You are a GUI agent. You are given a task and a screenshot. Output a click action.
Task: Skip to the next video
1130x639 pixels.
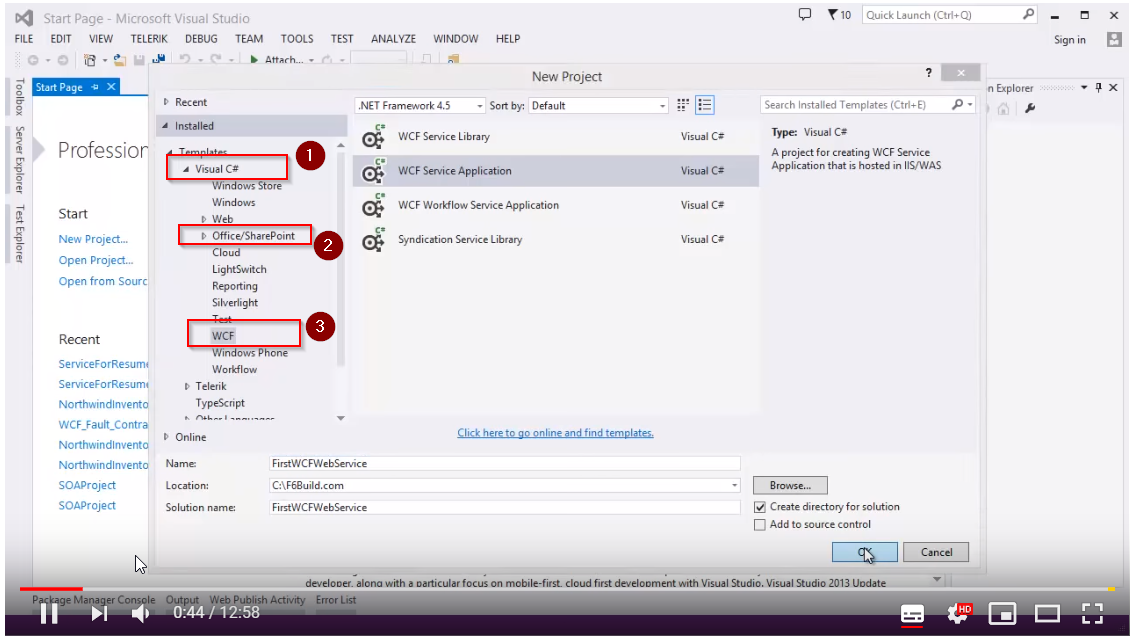tap(99, 613)
